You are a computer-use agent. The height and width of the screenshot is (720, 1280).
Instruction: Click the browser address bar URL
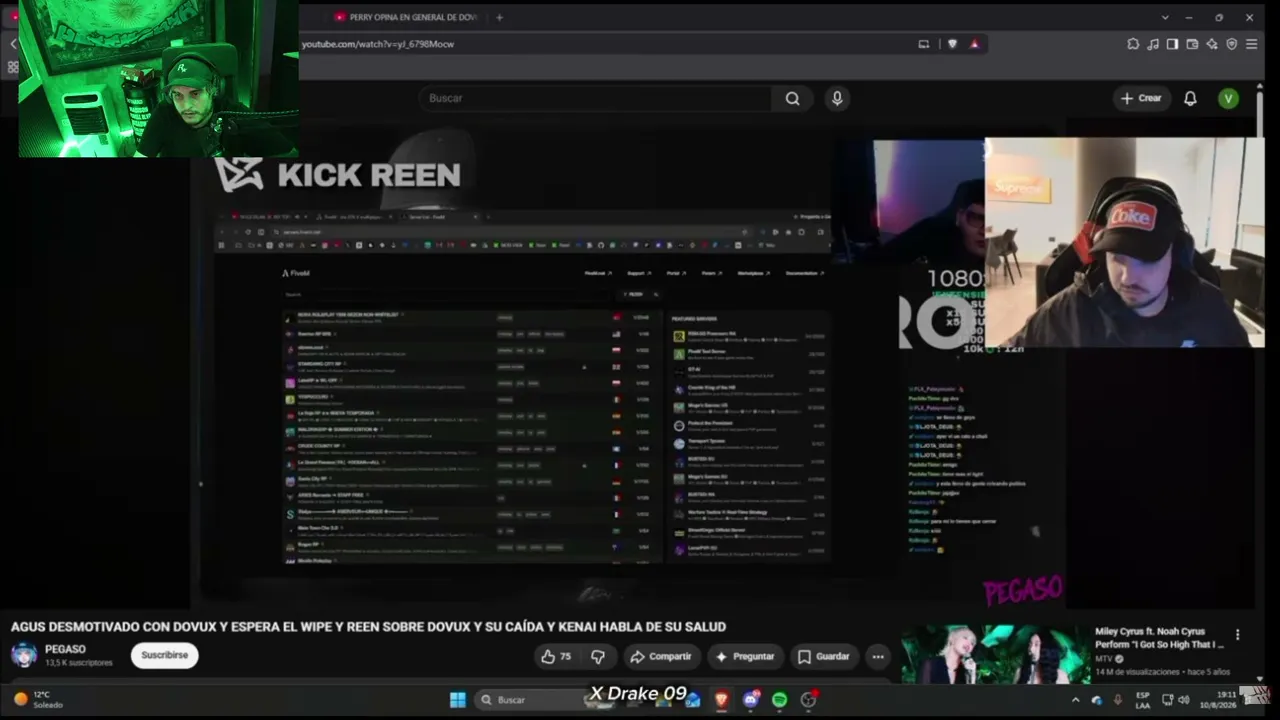coord(378,44)
